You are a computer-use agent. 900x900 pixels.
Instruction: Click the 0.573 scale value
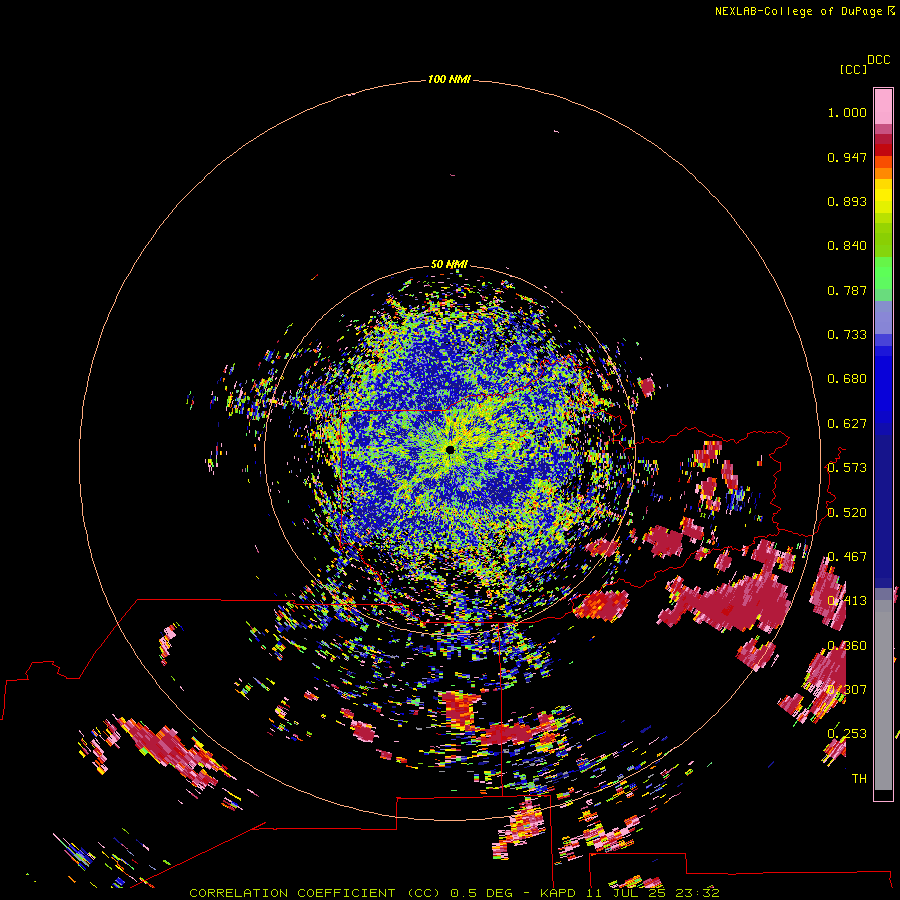click(847, 468)
